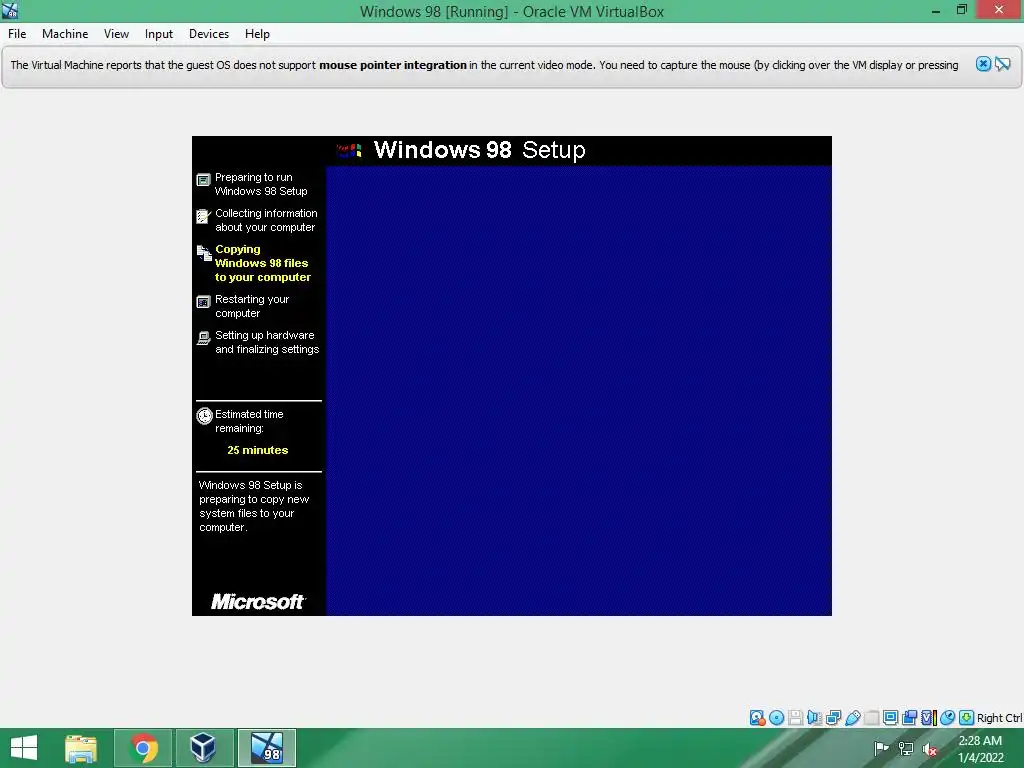Click the network adapters status icon
This screenshot has height=768, width=1024.
833,718
